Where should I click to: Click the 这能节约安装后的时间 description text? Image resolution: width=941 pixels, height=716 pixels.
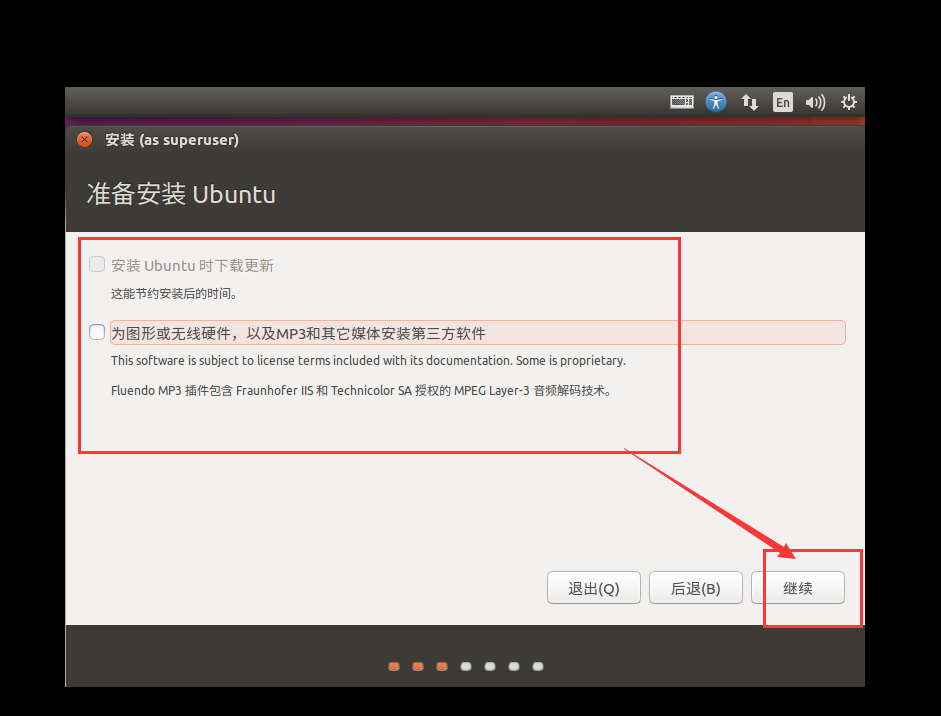[x=174, y=293]
